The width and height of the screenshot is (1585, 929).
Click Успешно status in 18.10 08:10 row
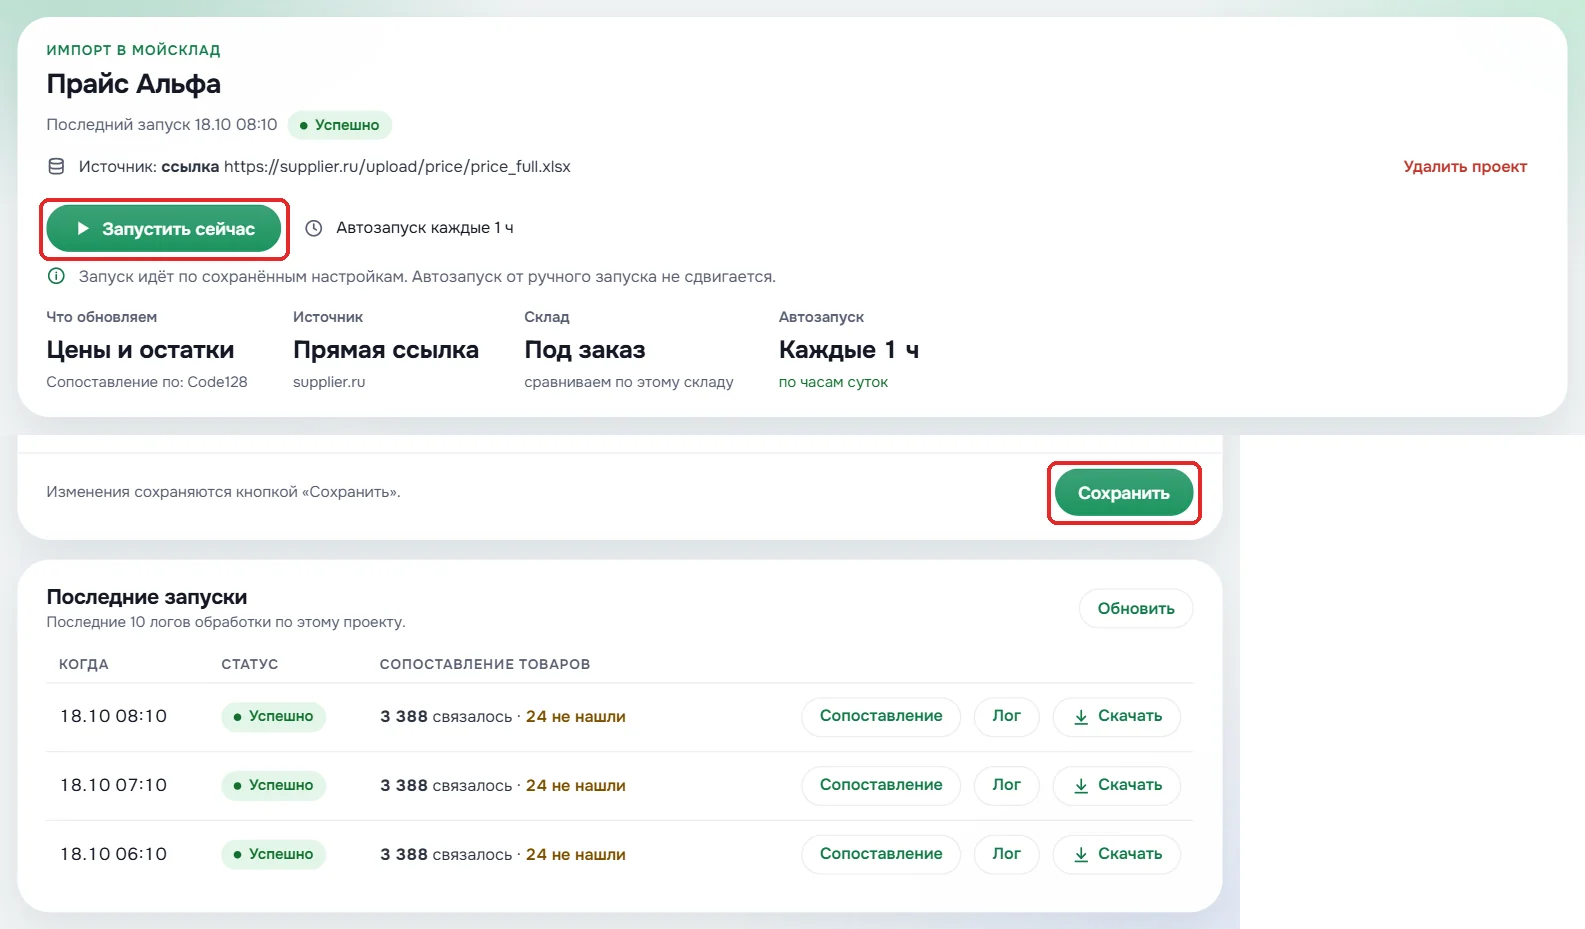(x=273, y=717)
